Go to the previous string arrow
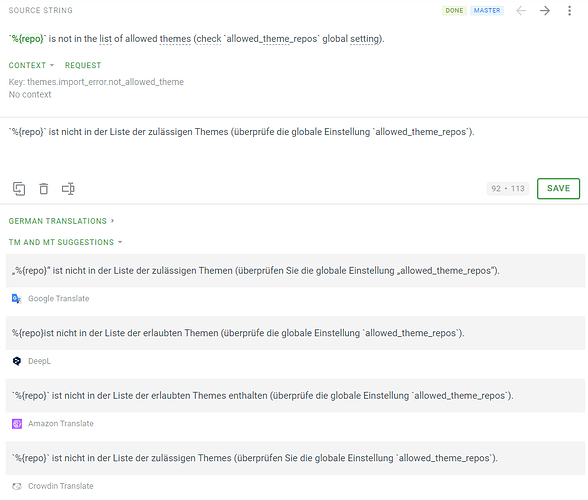 coord(521,11)
